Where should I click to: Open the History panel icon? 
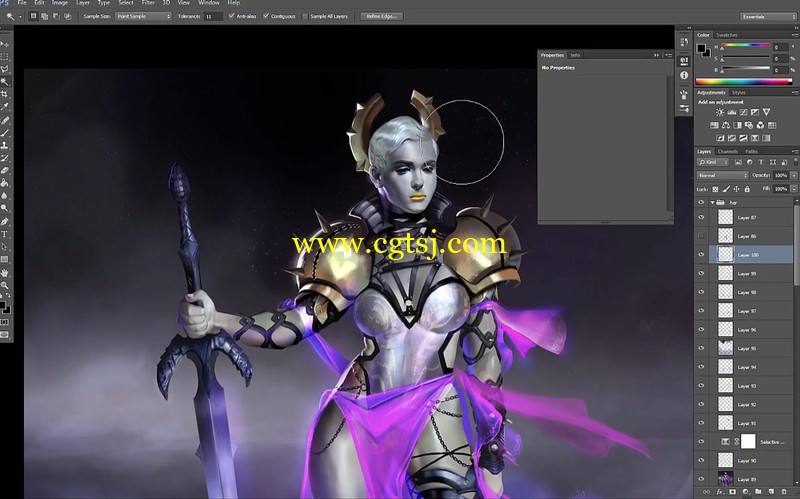point(684,43)
